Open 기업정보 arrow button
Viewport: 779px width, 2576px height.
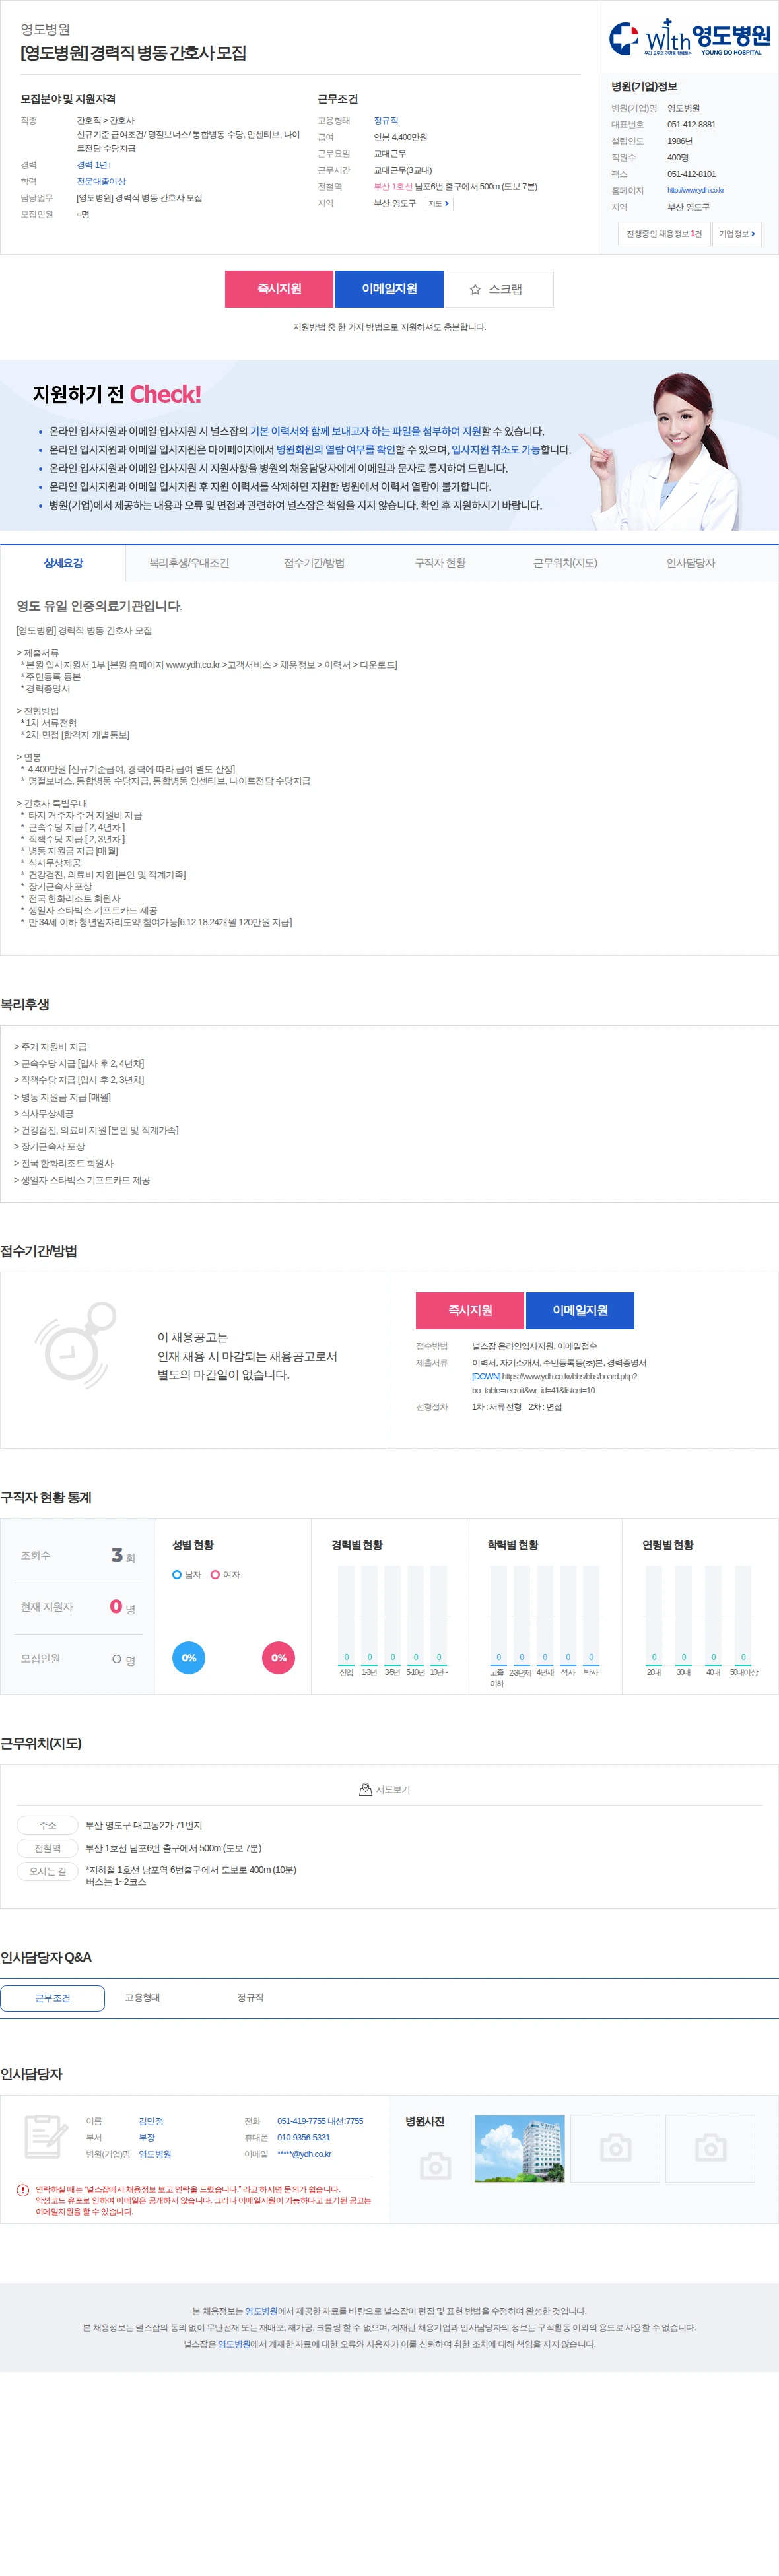737,234
